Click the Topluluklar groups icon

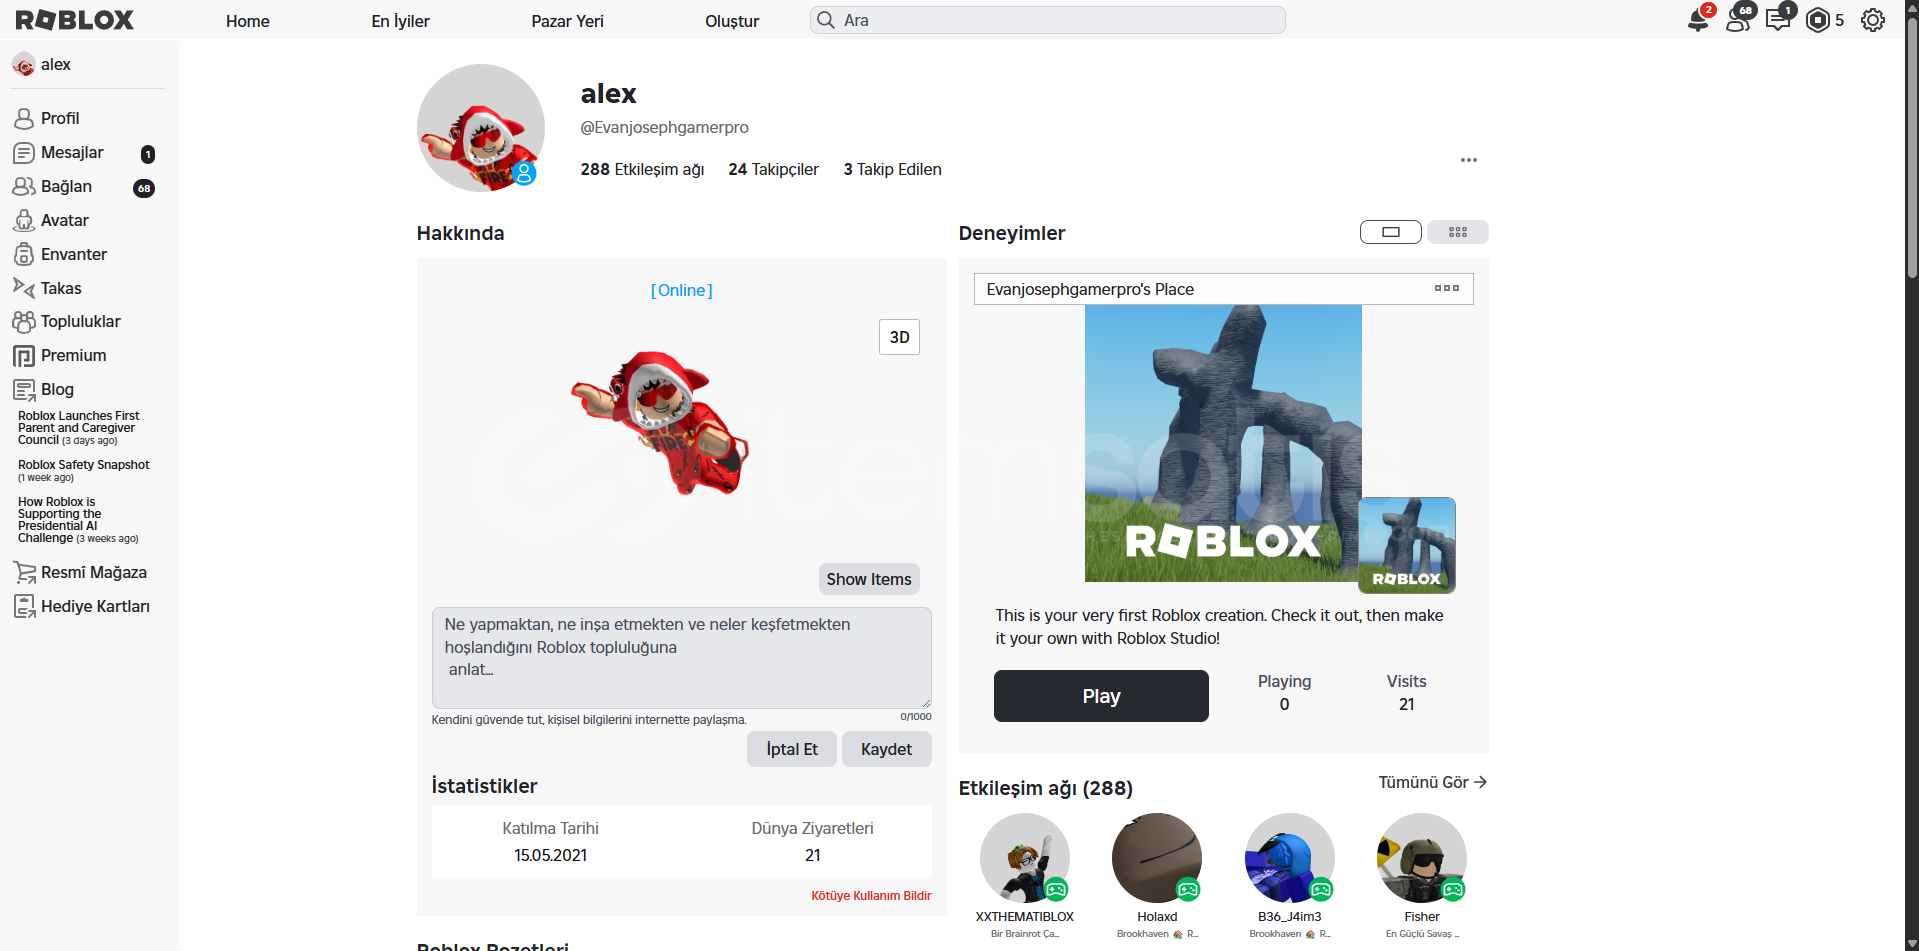[24, 322]
